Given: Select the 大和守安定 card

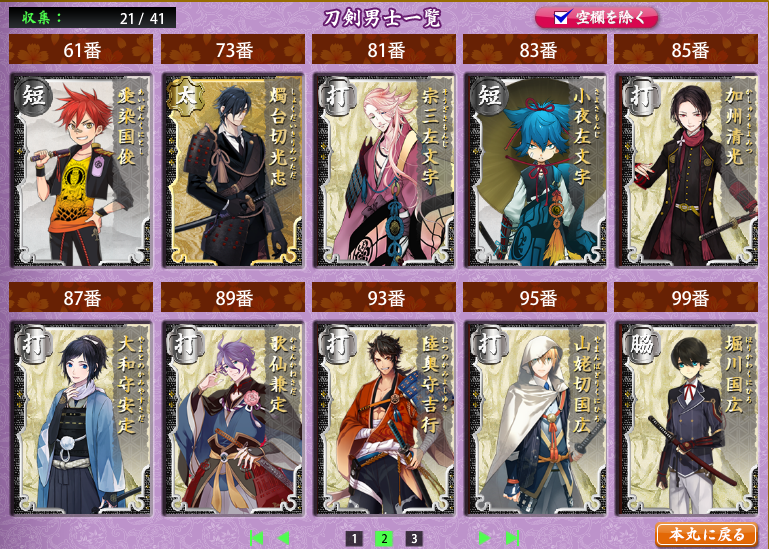Looking at the screenshot, I should (81, 418).
